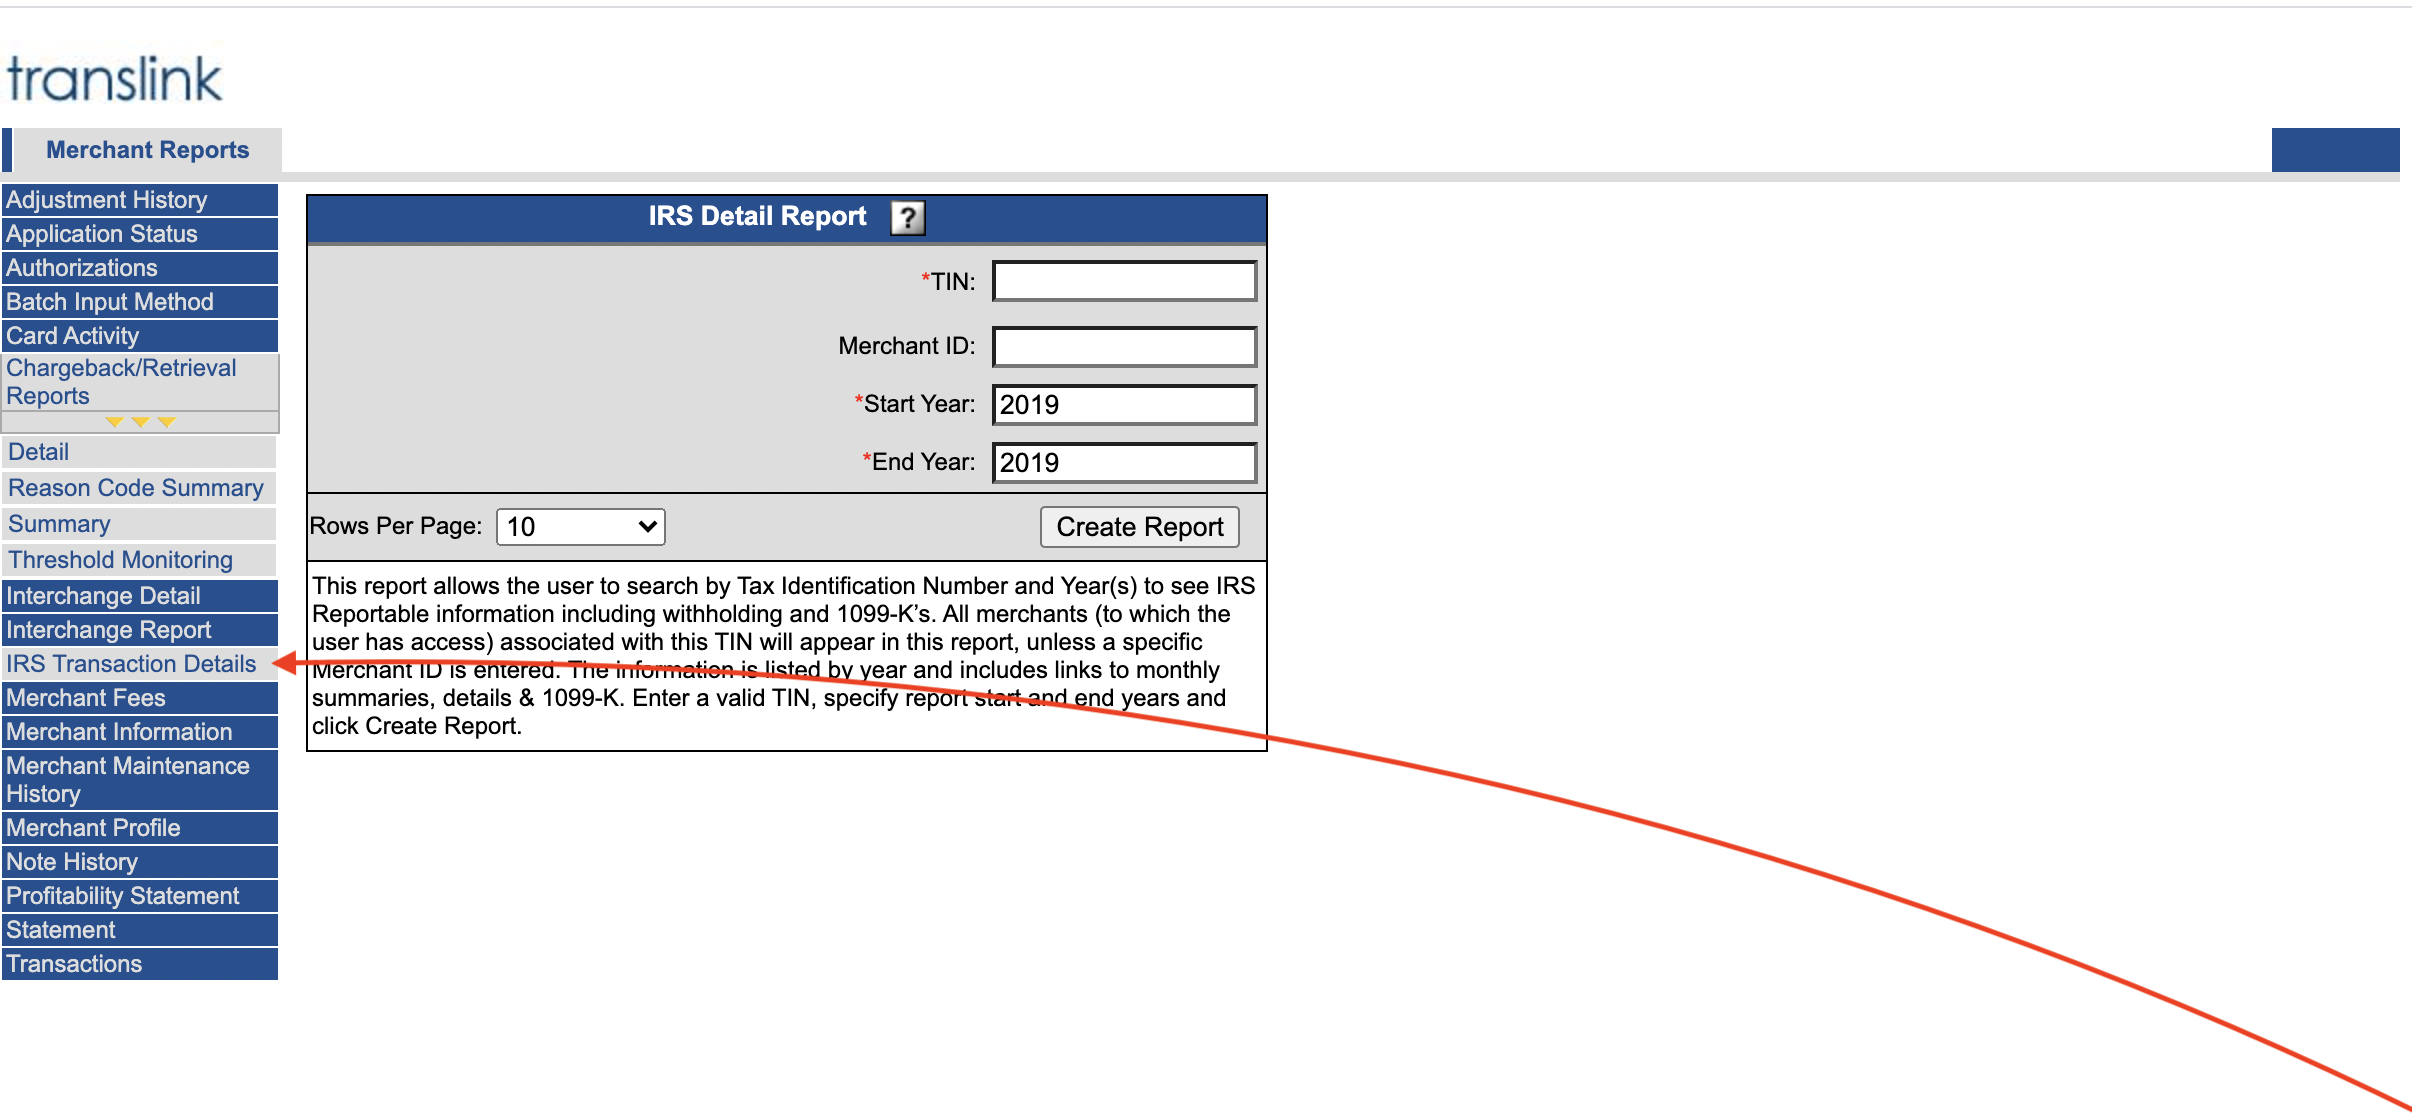2412x1118 pixels.
Task: Go to Adjustment History report
Action: pyautogui.click(x=107, y=200)
